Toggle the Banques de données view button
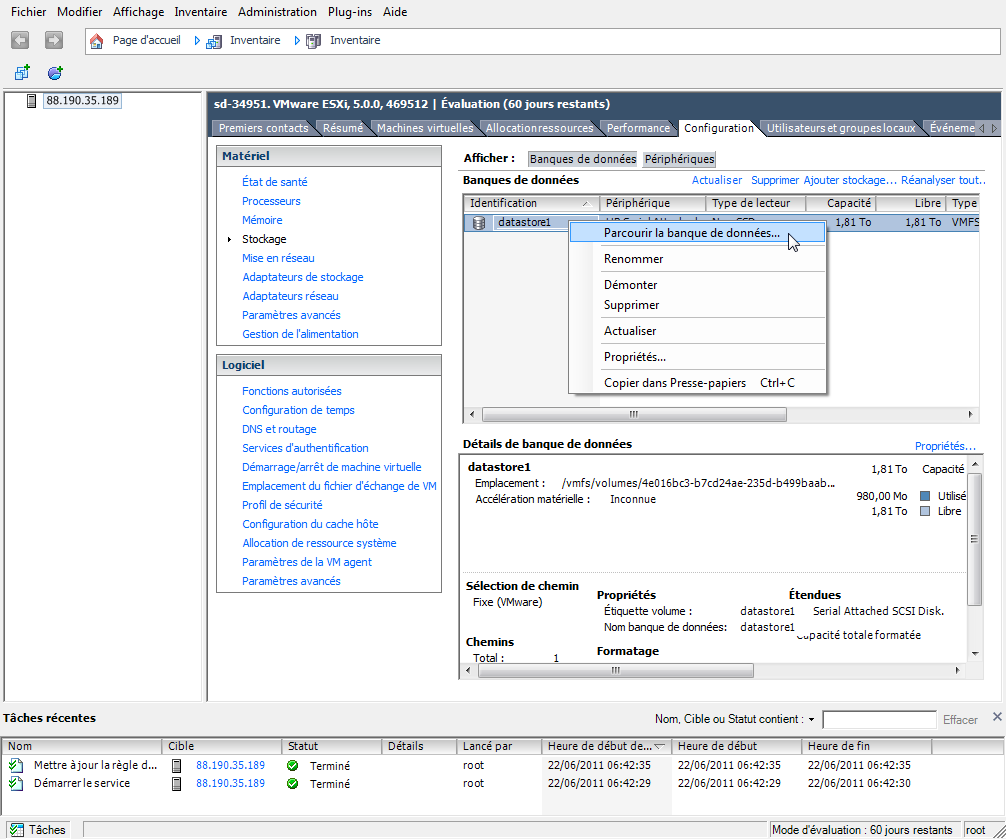The image size is (1006, 839). pos(583,159)
